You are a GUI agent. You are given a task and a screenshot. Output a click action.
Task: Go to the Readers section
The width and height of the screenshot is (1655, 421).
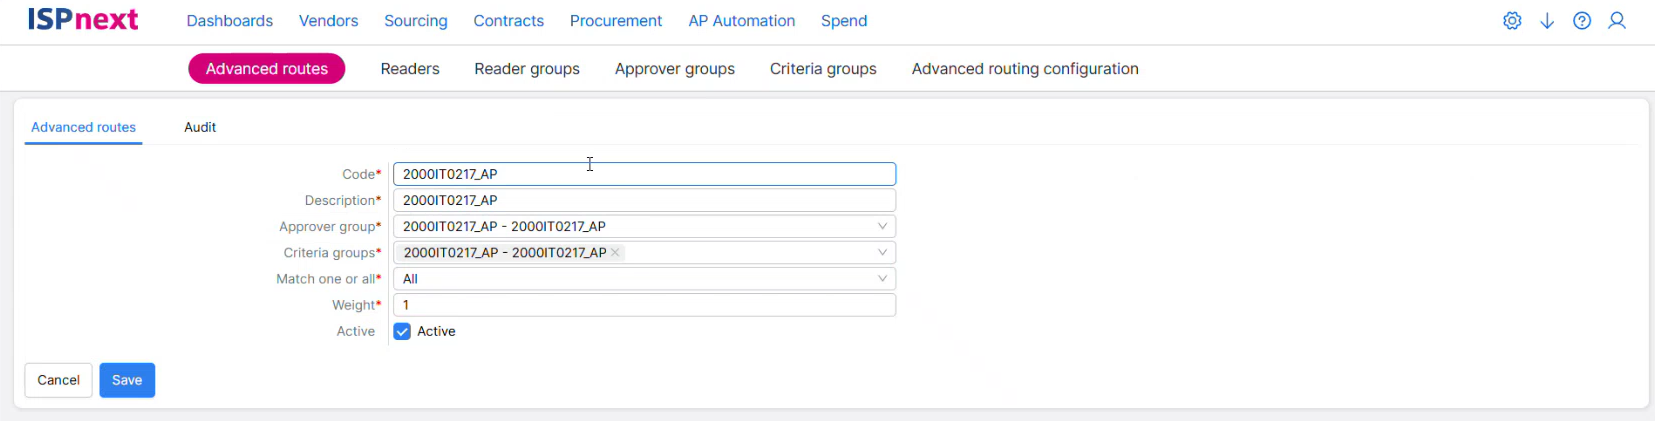(410, 69)
